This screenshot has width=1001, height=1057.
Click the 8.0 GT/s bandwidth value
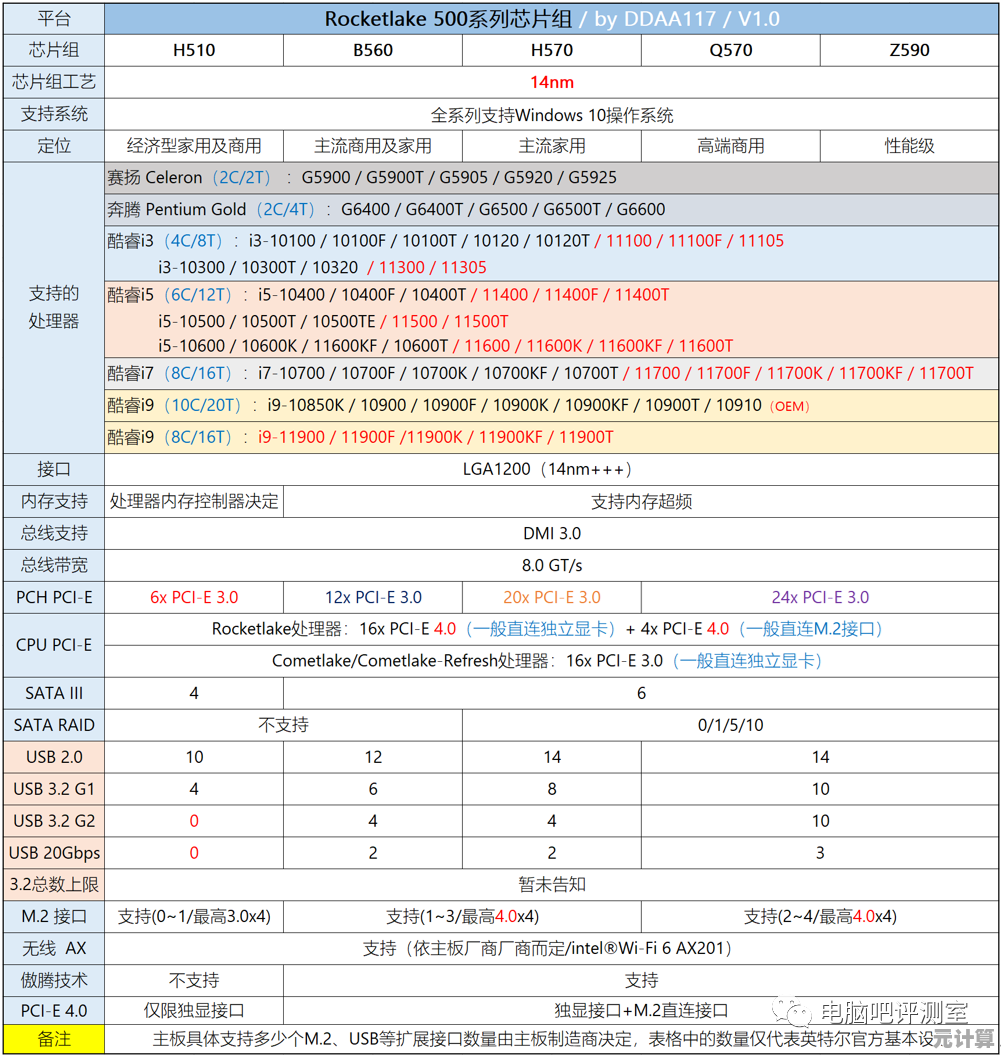(x=552, y=565)
